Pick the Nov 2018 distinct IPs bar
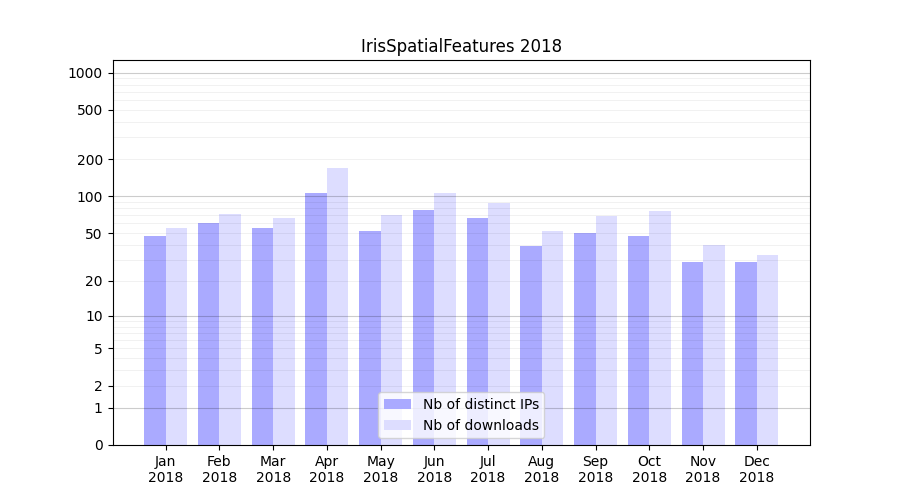The height and width of the screenshot is (500, 900). 692,353
